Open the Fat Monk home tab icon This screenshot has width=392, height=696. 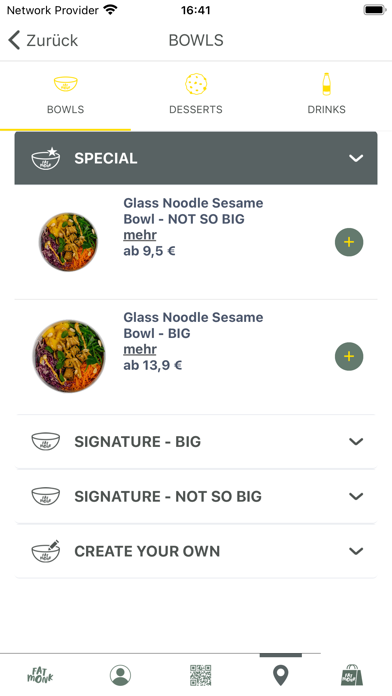(x=40, y=676)
